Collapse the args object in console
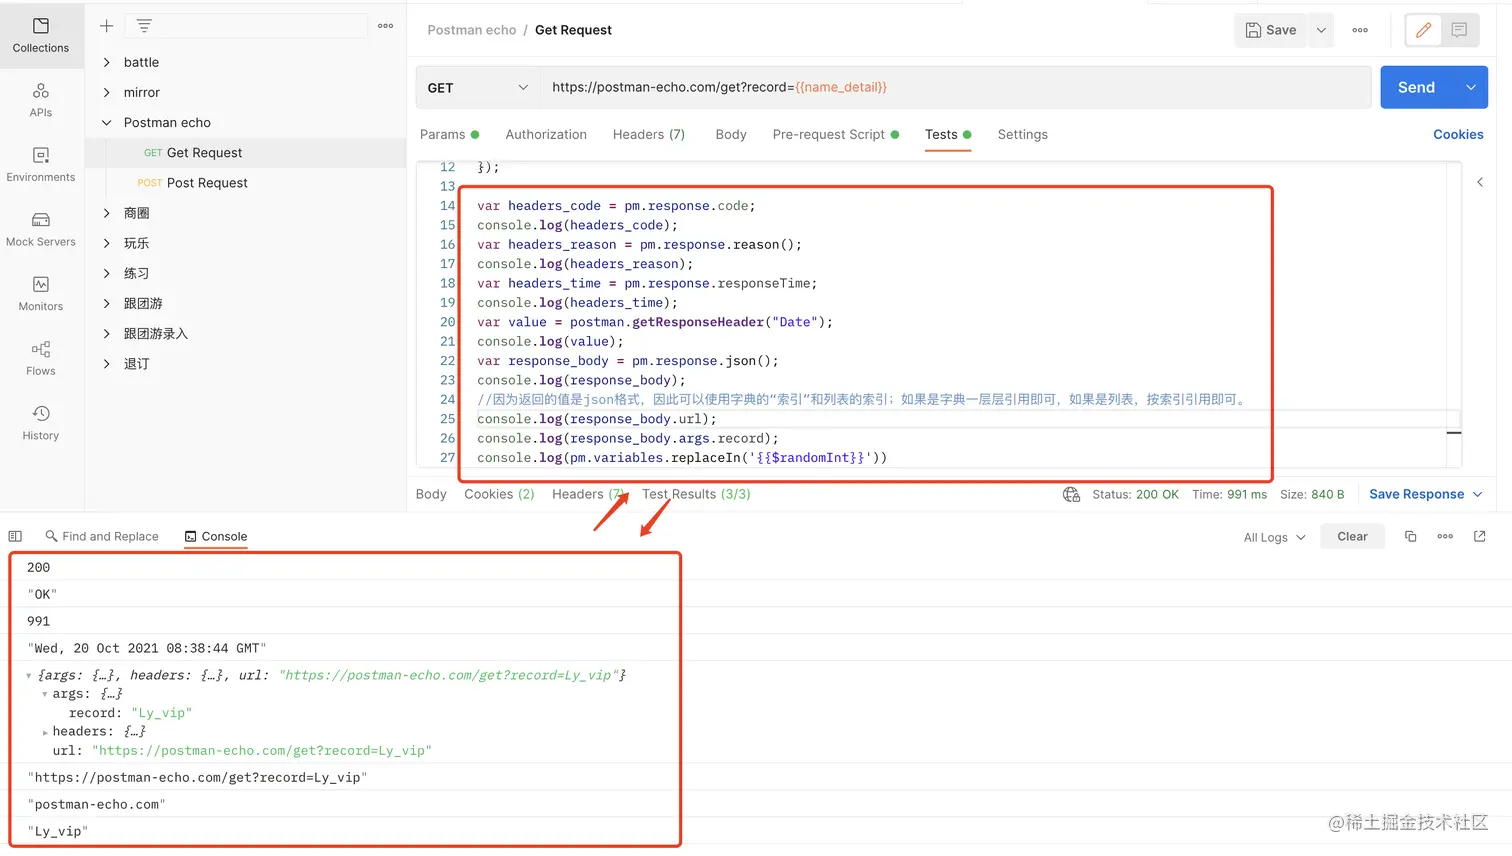The width and height of the screenshot is (1512, 856). click(45, 694)
